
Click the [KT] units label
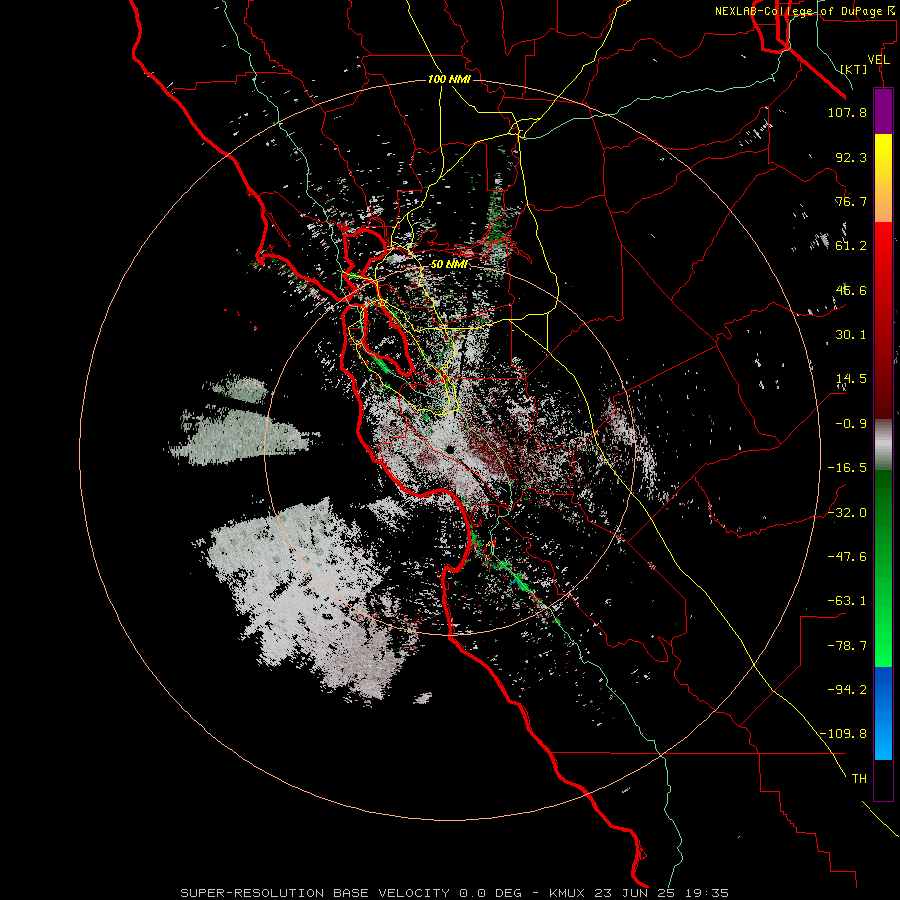tap(853, 69)
